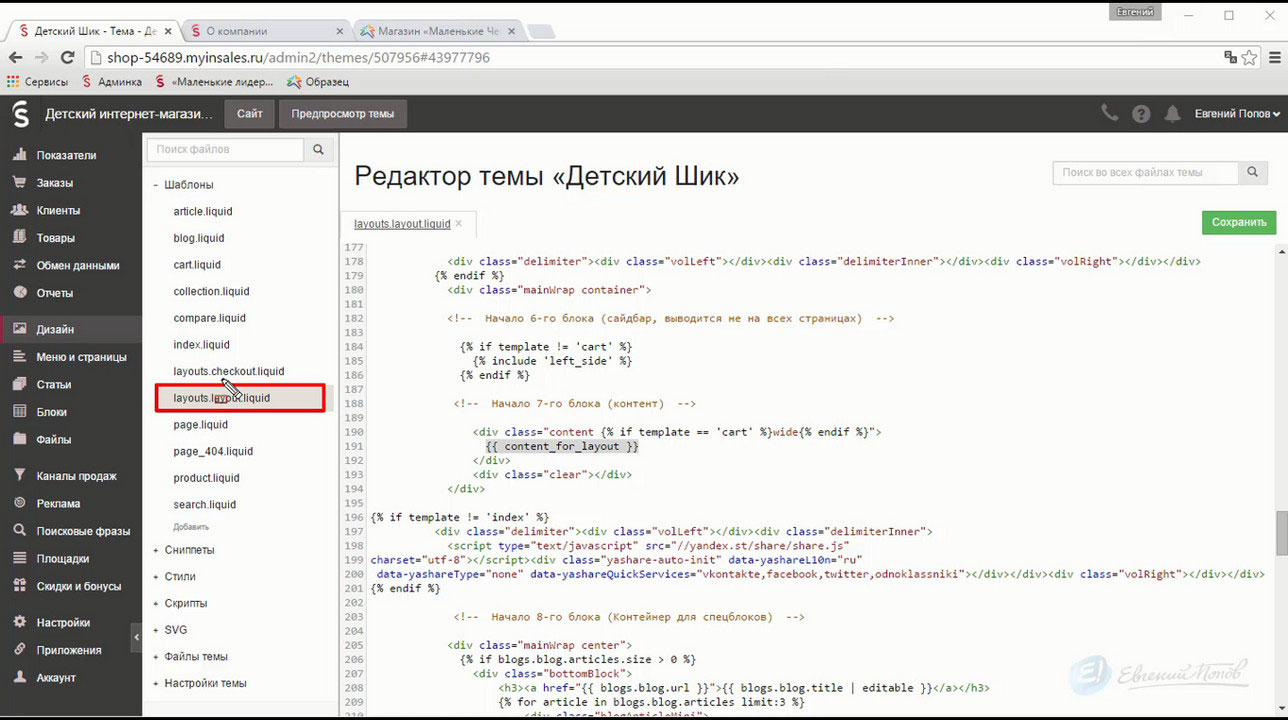Collapse the admin sidebar arrow
Viewport: 1288px width, 720px height.
(x=136, y=637)
